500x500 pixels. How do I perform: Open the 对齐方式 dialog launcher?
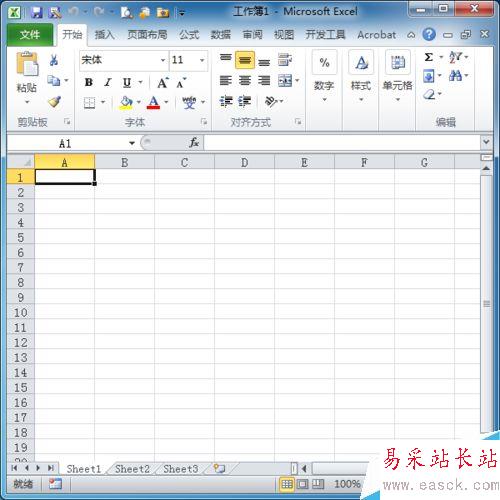point(298,122)
